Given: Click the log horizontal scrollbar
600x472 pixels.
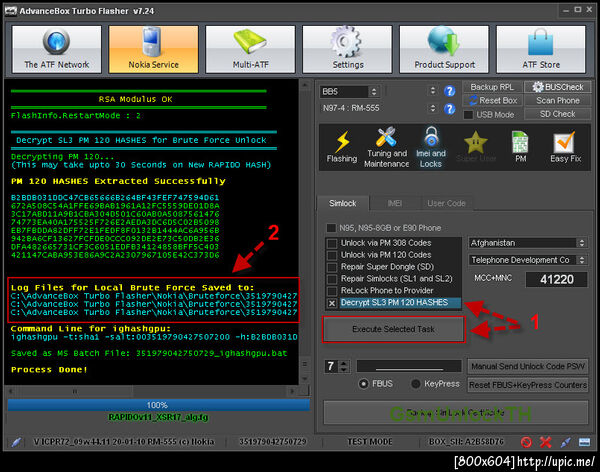Looking at the screenshot, I should (151, 391).
